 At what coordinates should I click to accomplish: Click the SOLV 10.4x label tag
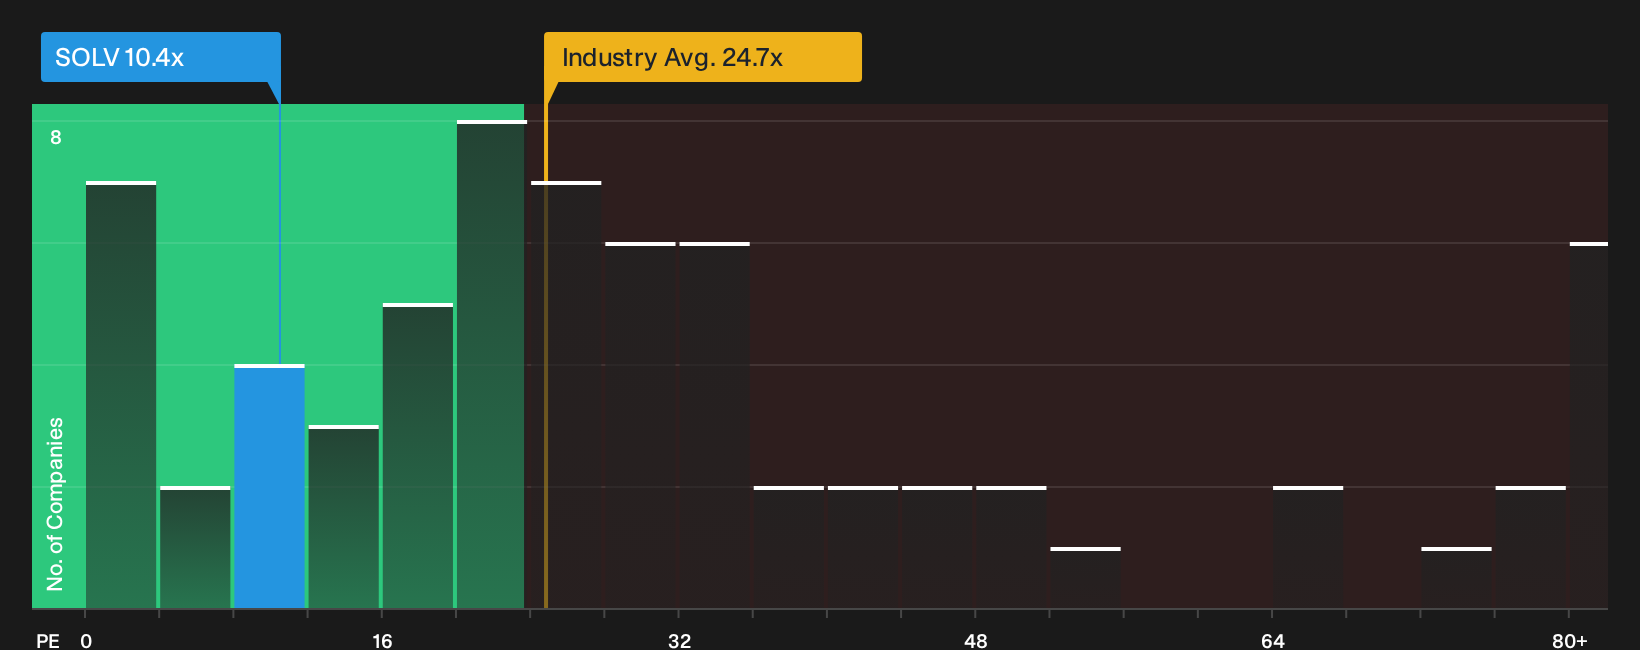(160, 57)
